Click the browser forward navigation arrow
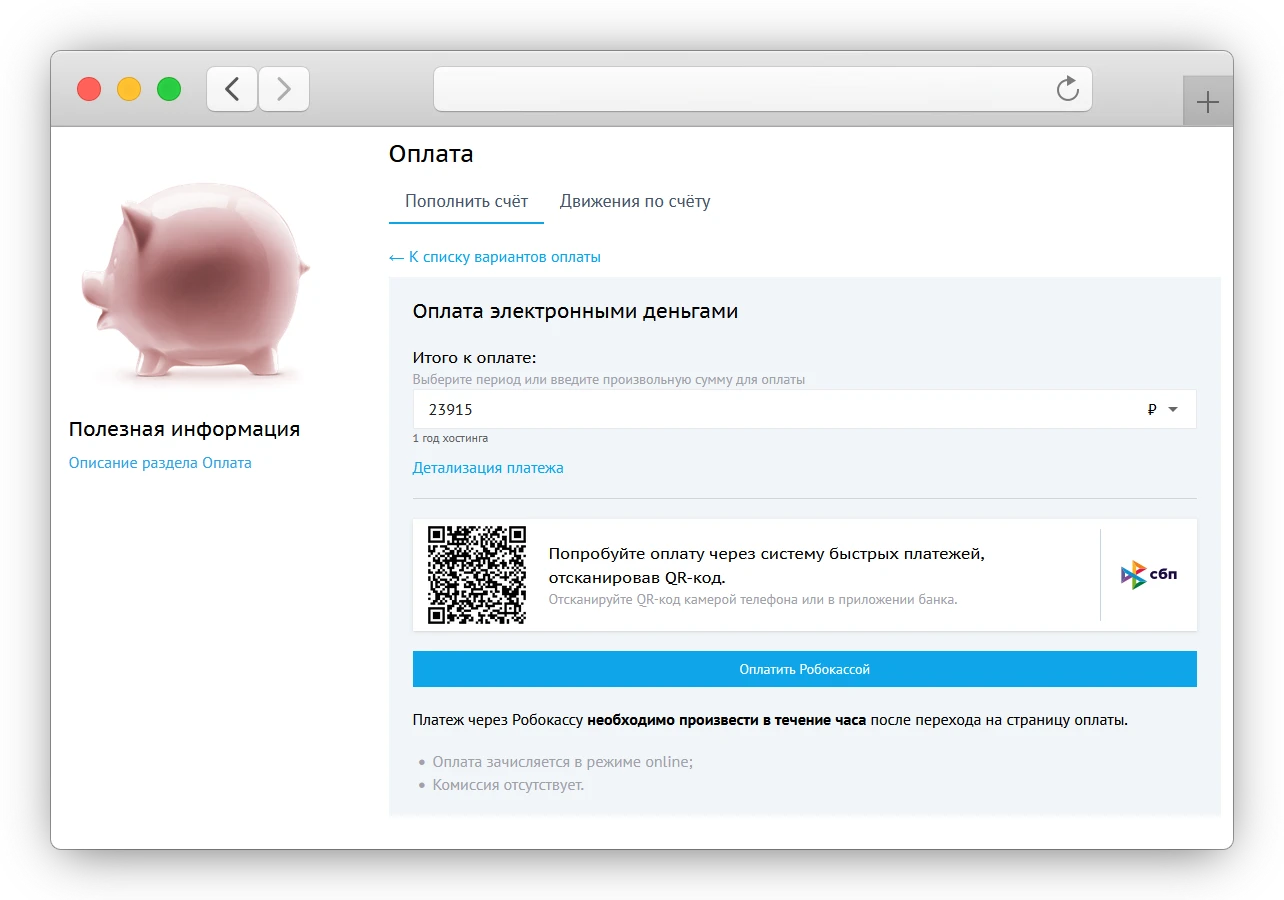The width and height of the screenshot is (1284, 900). (284, 89)
